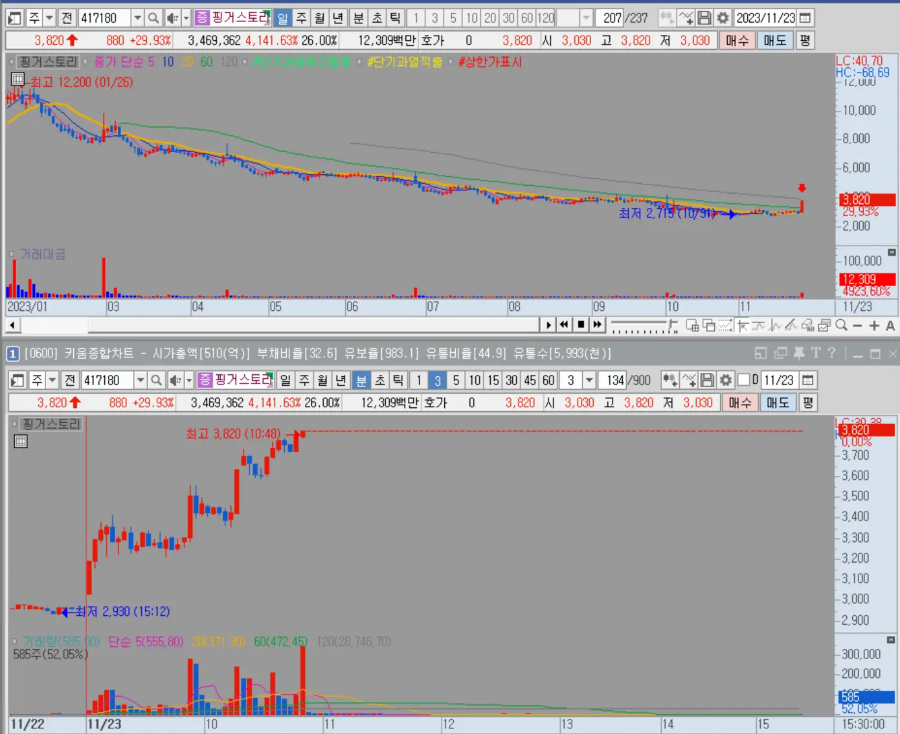
Task: Toggle the D checkbox in lower toolbar
Action: 744,380
